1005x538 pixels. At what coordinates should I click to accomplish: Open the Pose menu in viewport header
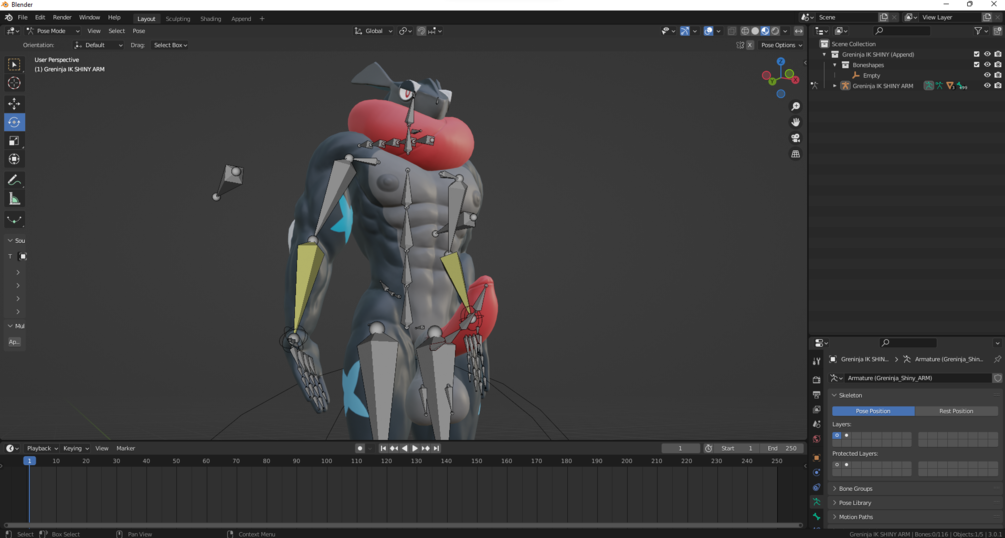pyautogui.click(x=138, y=31)
